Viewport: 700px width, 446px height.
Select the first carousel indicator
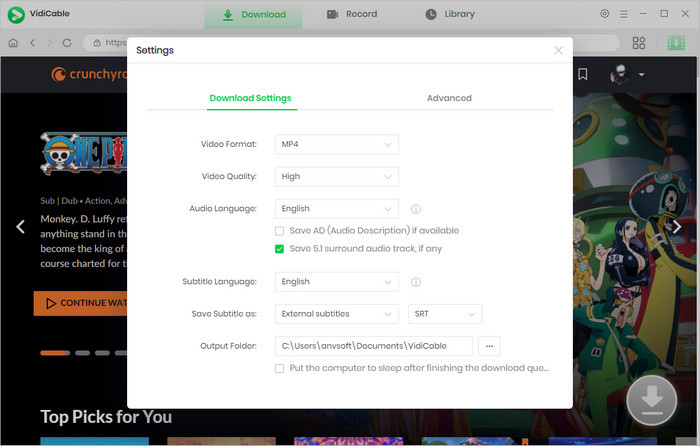55,353
